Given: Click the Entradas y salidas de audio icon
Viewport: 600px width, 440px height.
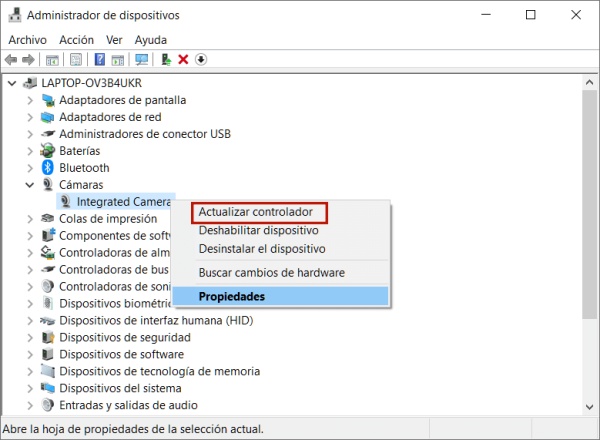Looking at the screenshot, I should click(x=47, y=405).
